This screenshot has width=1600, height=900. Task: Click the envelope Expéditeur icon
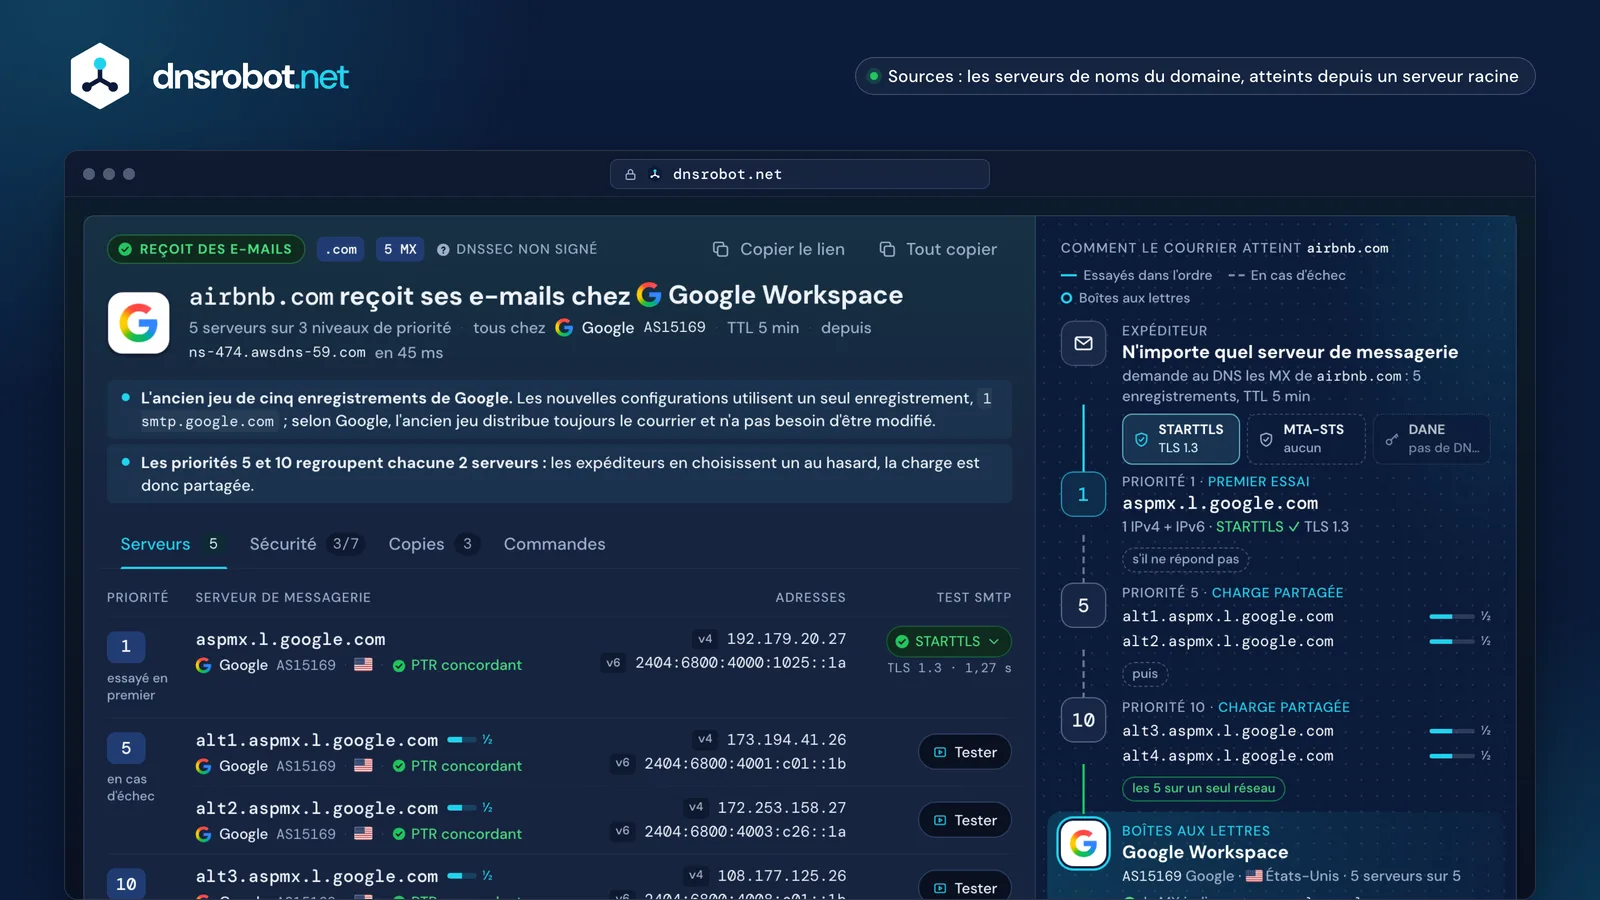[1083, 343]
